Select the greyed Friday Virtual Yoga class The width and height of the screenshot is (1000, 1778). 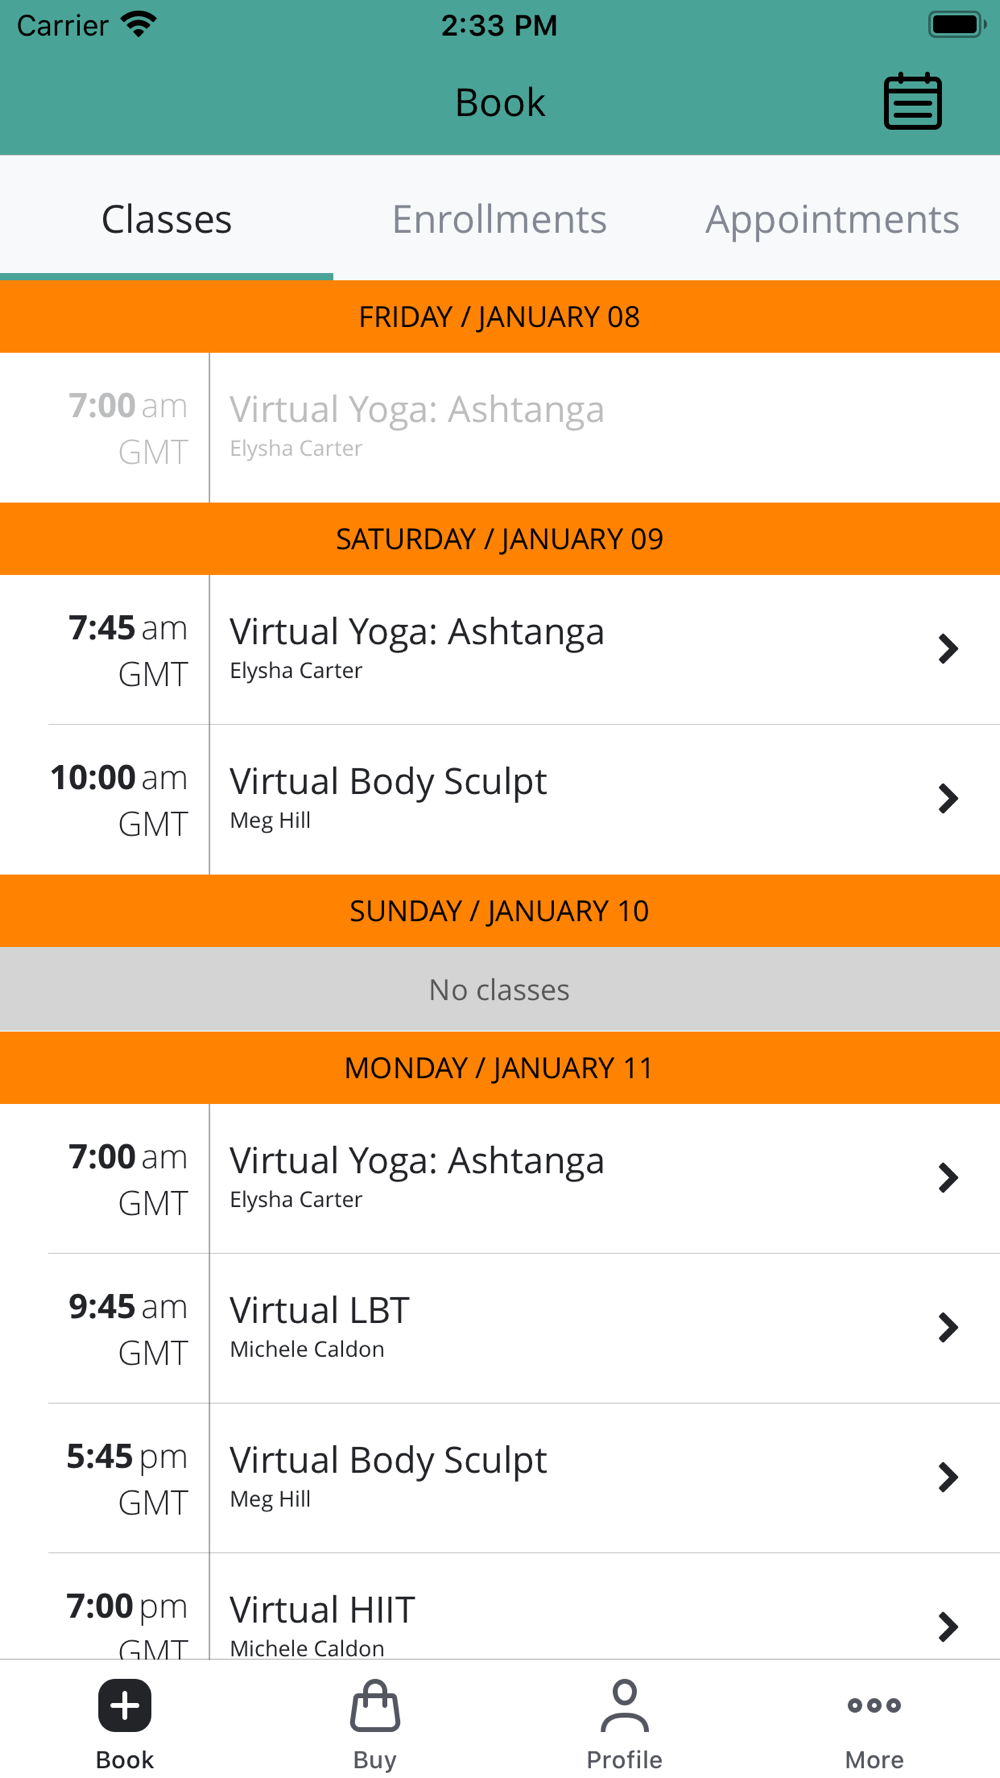click(500, 428)
